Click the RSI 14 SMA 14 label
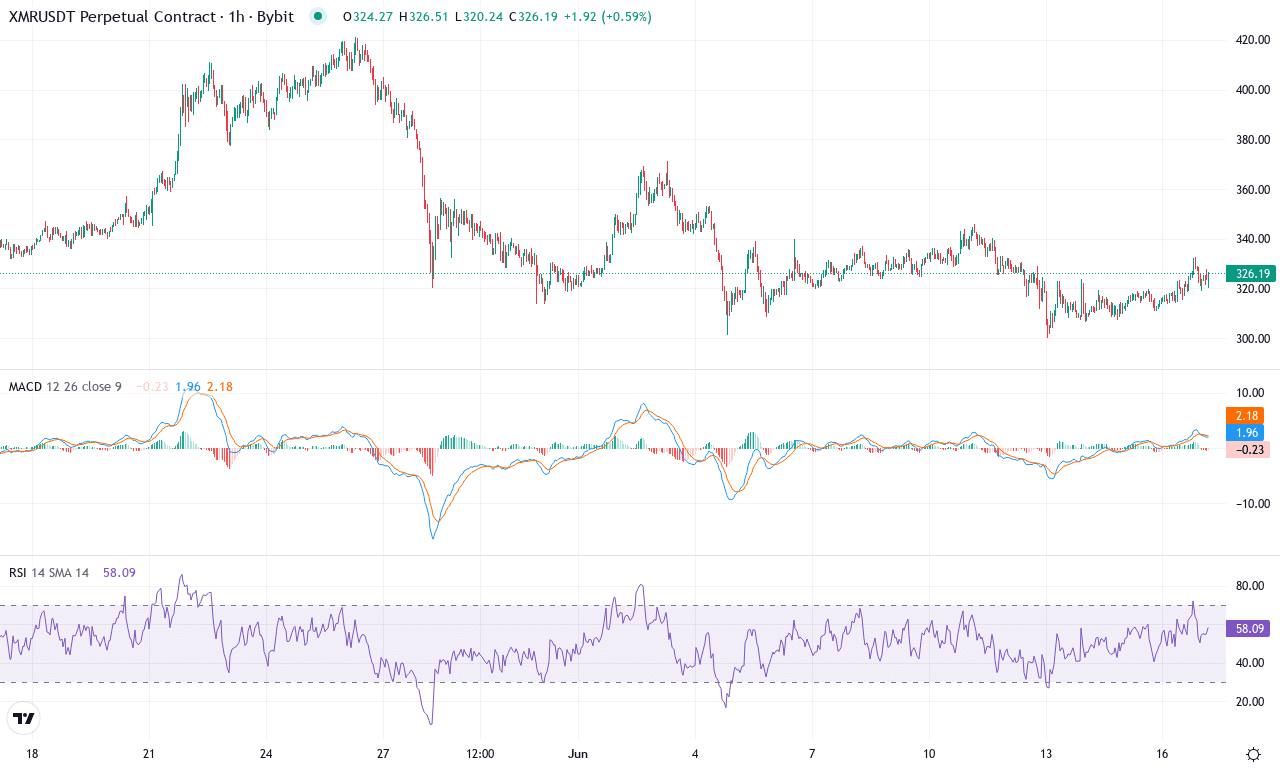 coord(48,572)
